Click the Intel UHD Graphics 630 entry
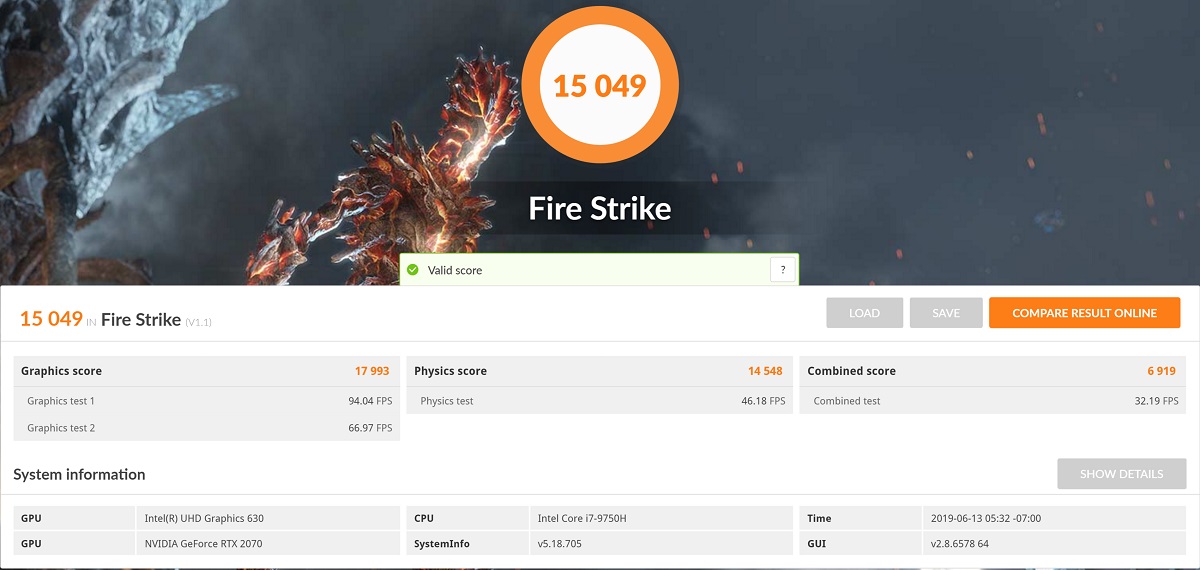 coord(204,518)
